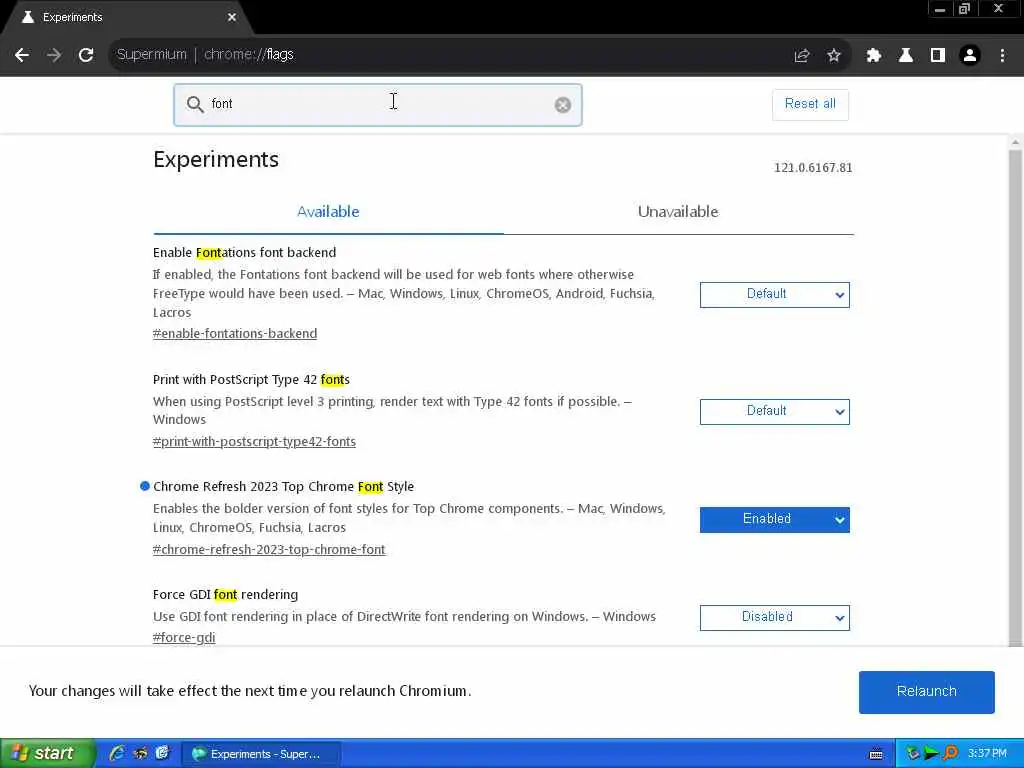Open the Extensions puzzle icon

tap(874, 55)
